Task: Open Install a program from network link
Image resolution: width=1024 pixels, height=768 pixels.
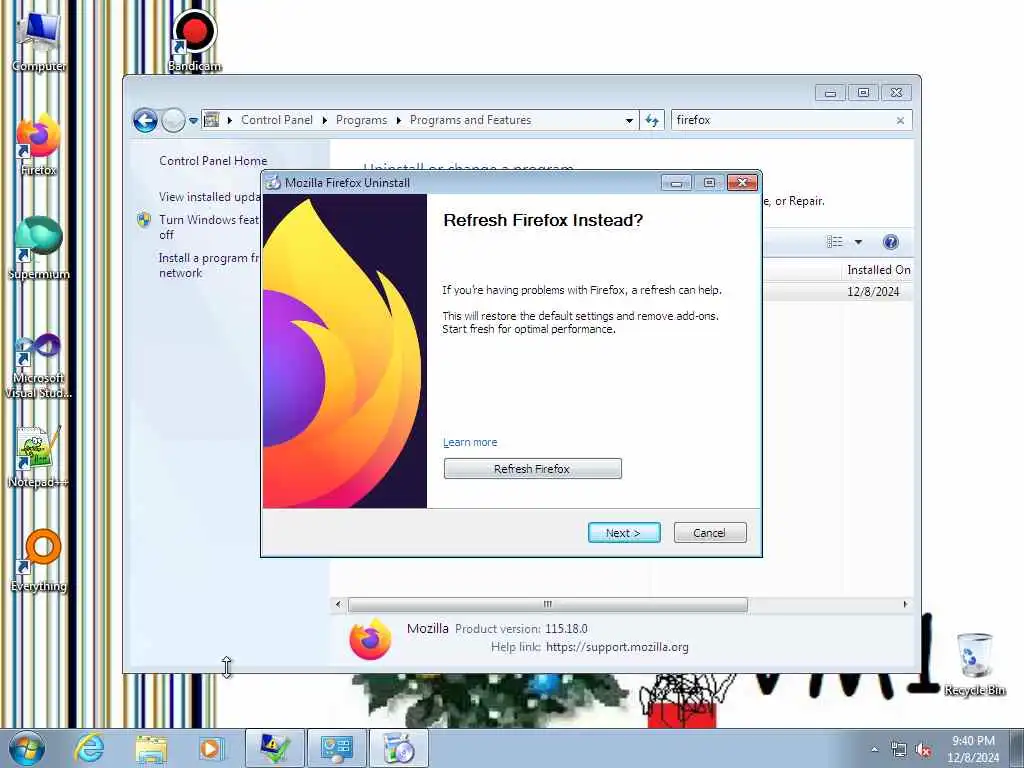Action: click(209, 265)
